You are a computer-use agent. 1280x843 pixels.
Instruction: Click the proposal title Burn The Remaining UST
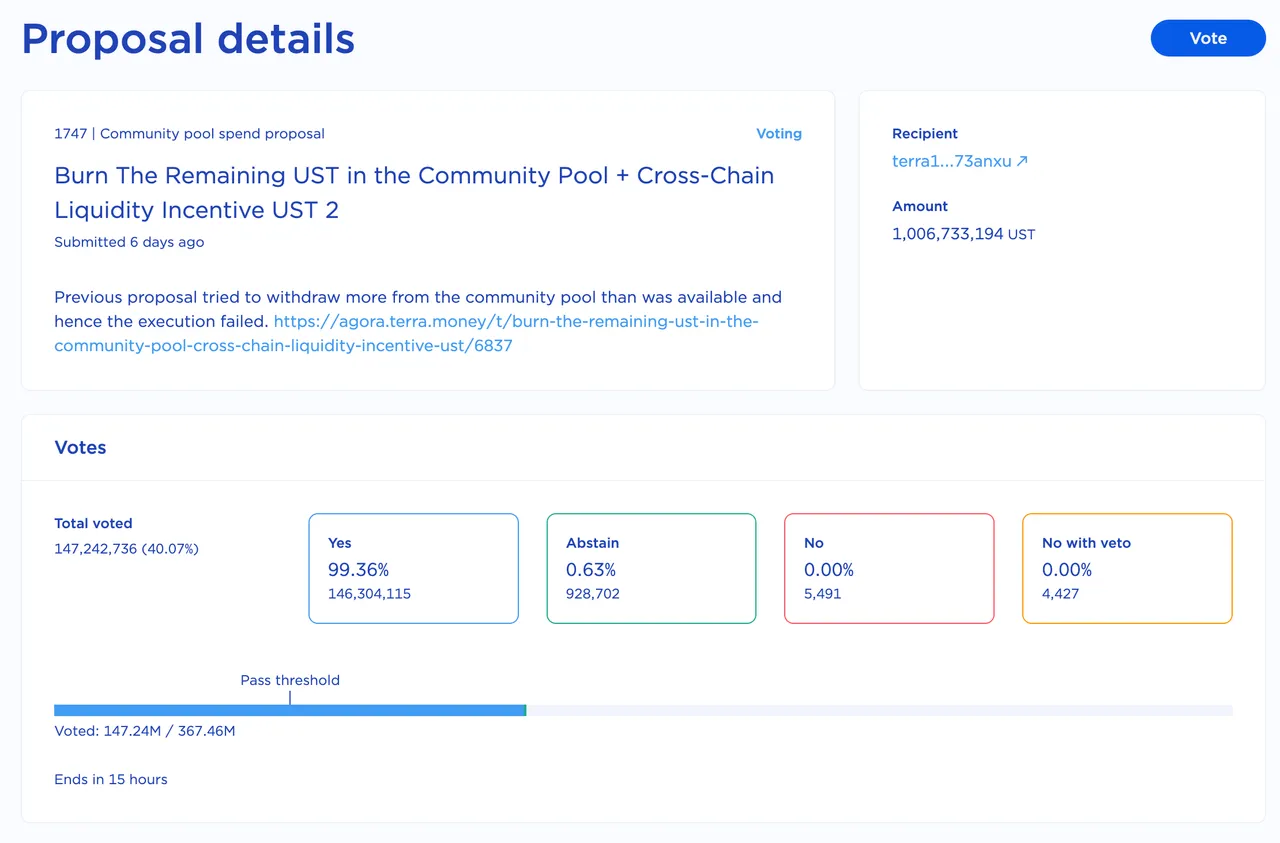click(414, 192)
